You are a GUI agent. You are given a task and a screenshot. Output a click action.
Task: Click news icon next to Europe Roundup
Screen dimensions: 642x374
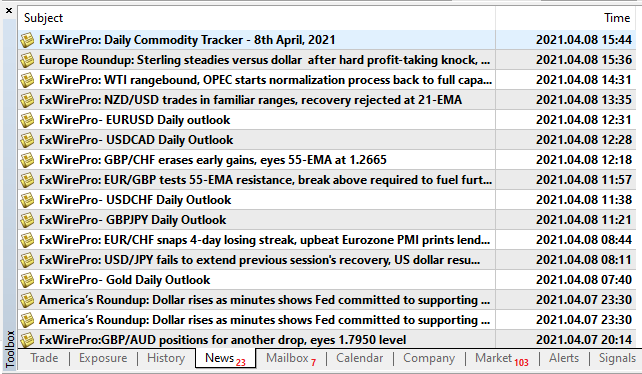coord(27,60)
